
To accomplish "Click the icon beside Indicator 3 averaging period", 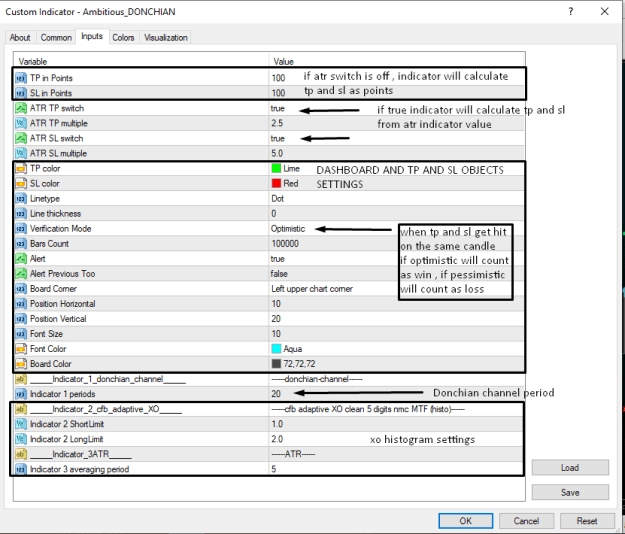I will [21, 469].
